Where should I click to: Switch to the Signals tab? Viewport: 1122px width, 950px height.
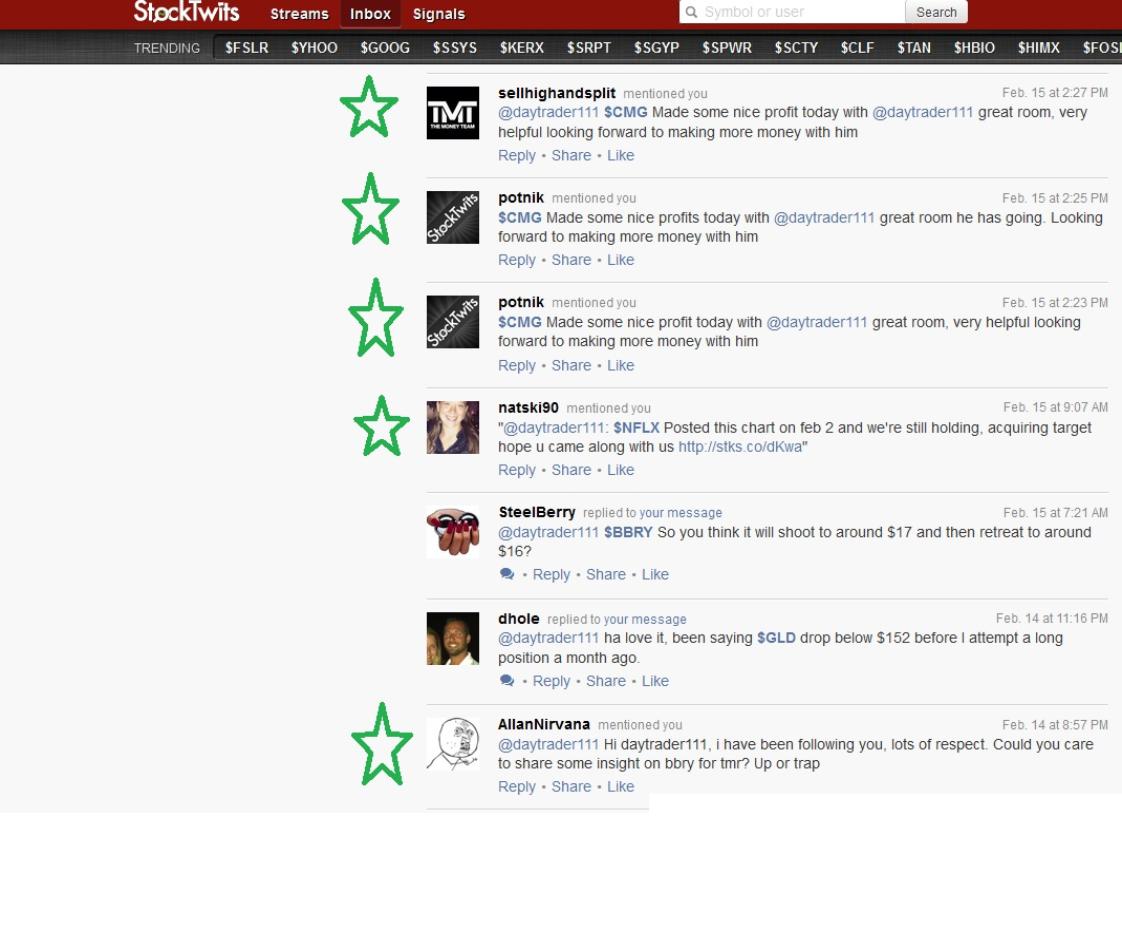point(438,14)
